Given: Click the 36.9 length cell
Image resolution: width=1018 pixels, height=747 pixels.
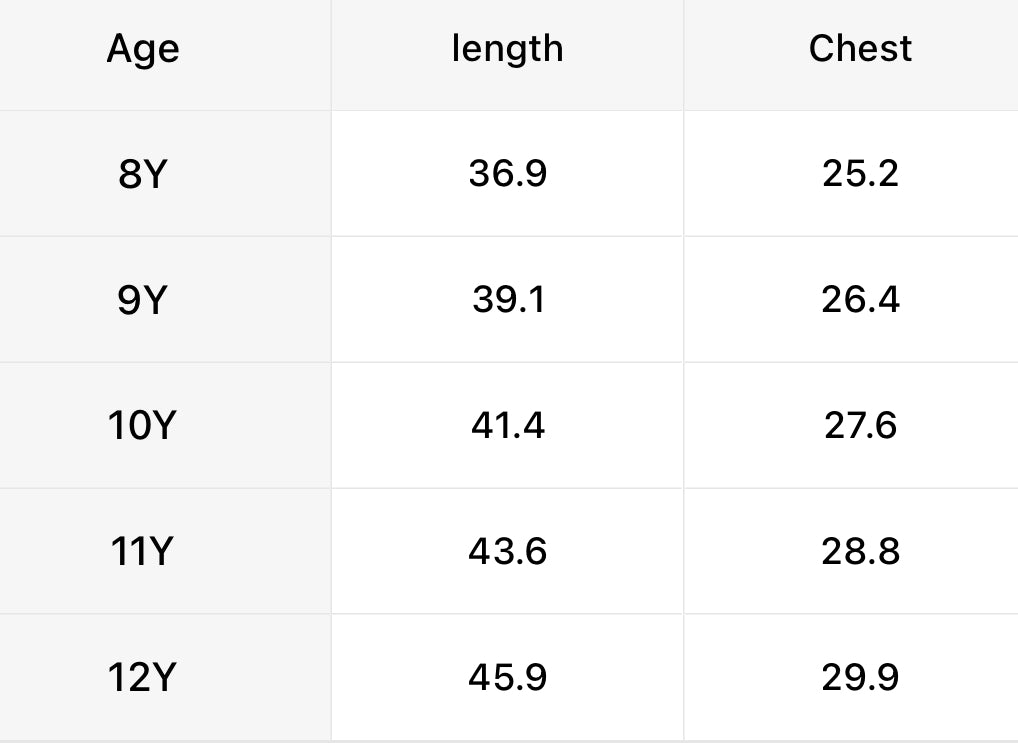Looking at the screenshot, I should pyautogui.click(x=508, y=174).
